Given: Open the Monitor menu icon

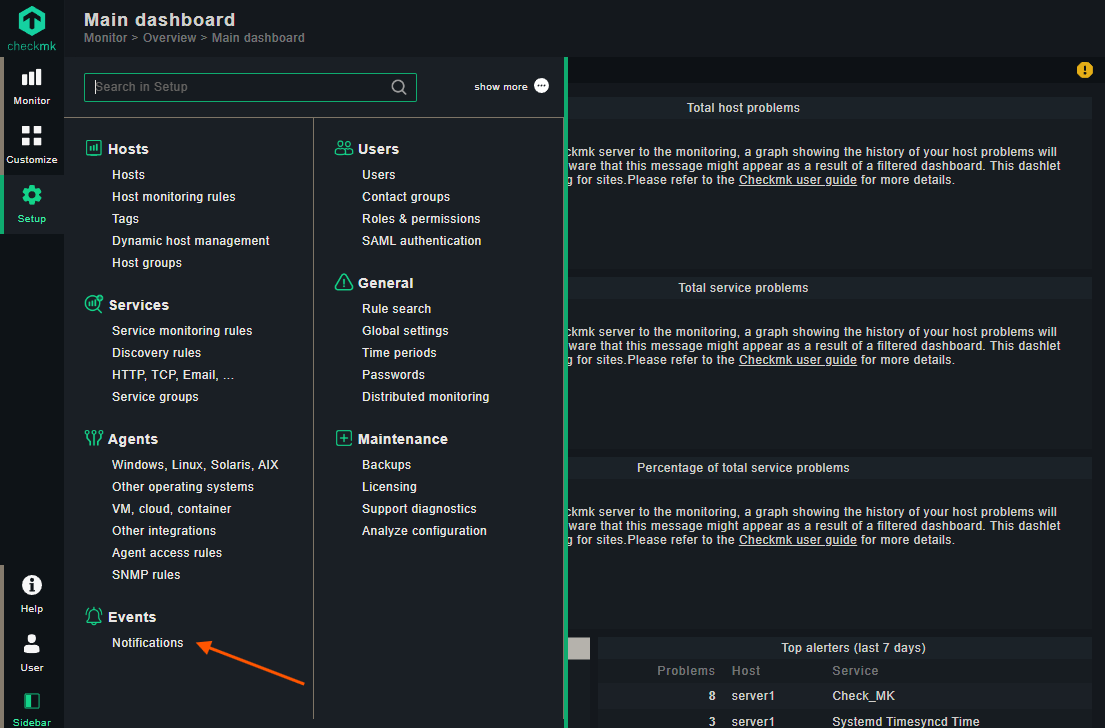Looking at the screenshot, I should click(x=32, y=77).
